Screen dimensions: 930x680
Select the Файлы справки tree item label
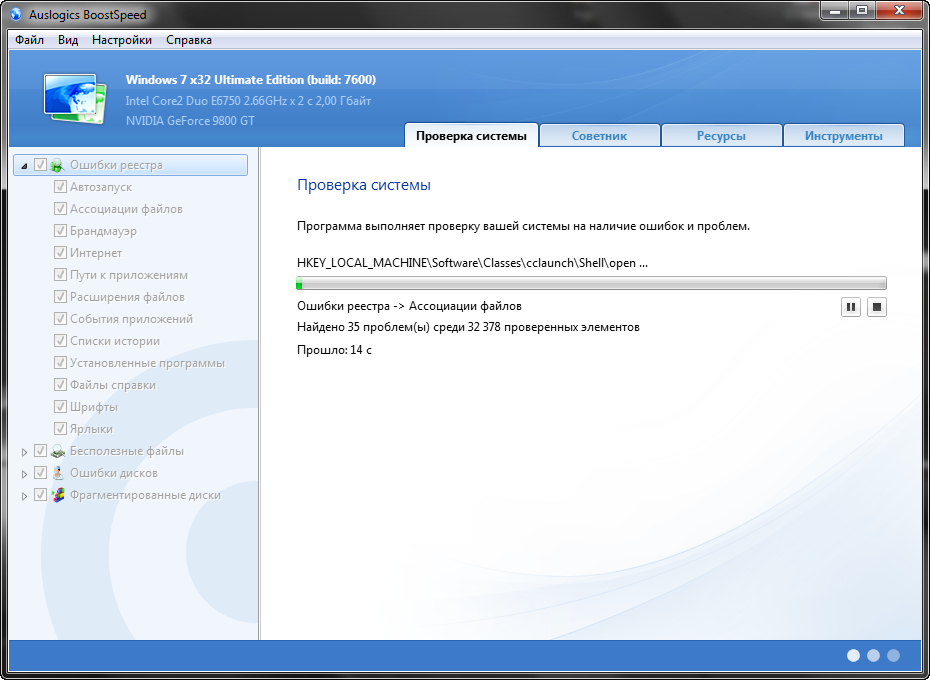(113, 385)
